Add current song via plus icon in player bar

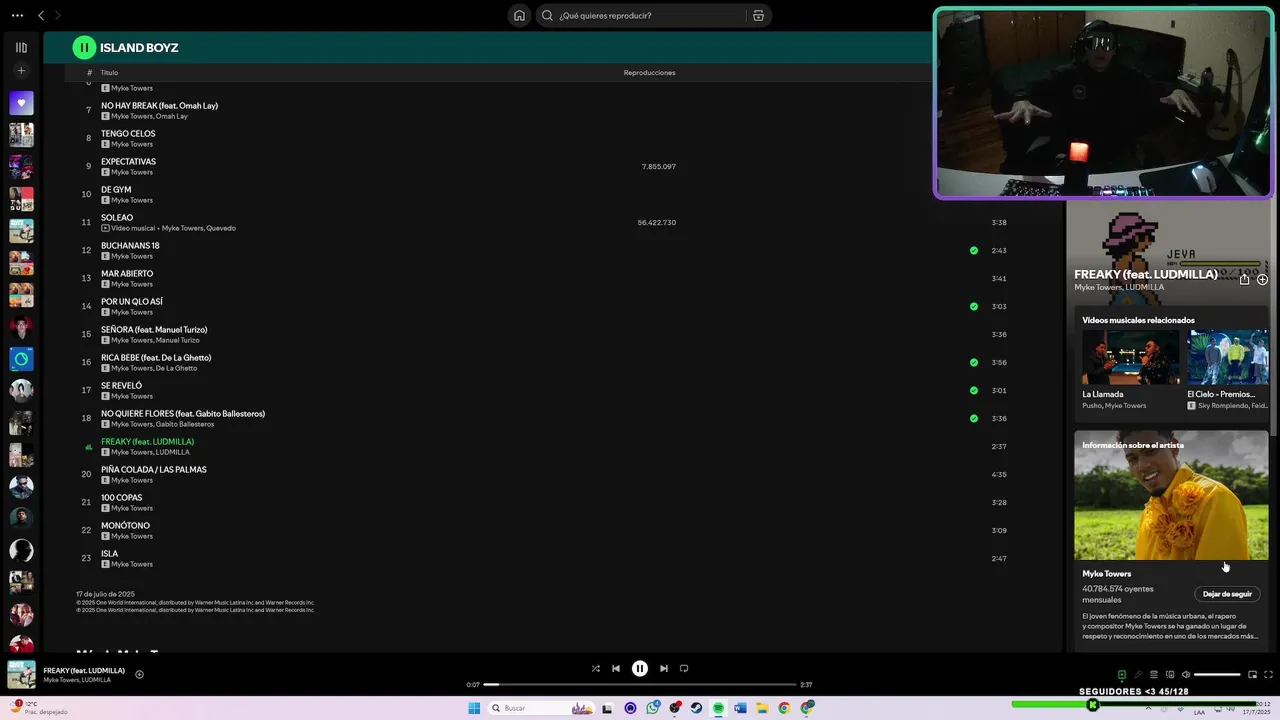(x=139, y=674)
